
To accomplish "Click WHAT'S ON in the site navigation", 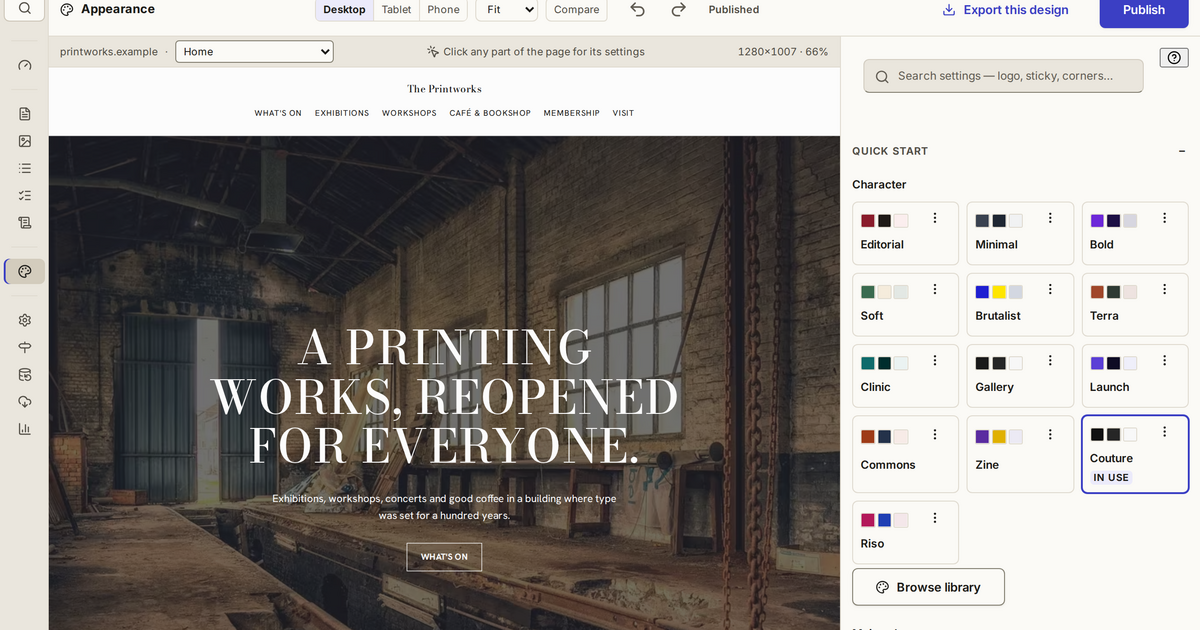I will 278,113.
